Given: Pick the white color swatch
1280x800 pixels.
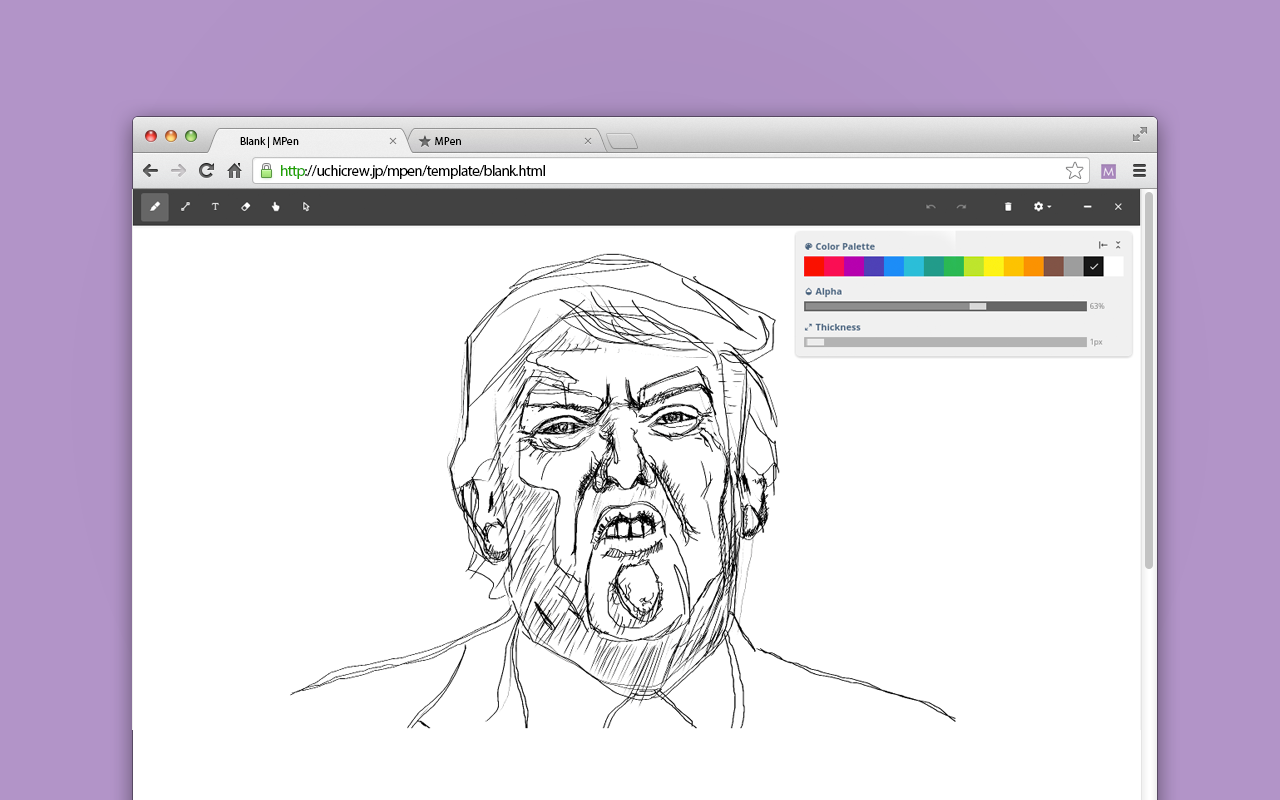Looking at the screenshot, I should [1114, 266].
